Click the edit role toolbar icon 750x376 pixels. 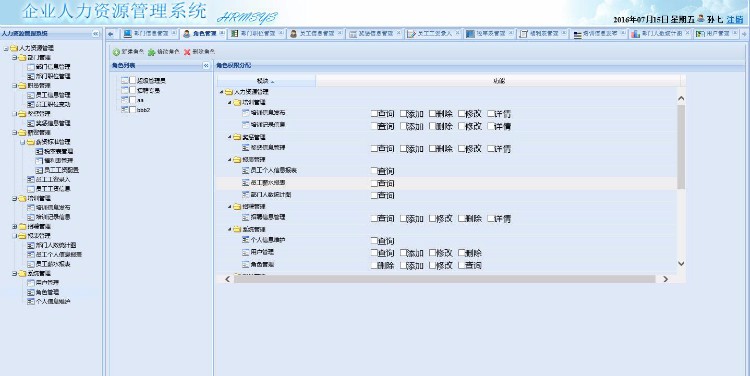152,52
